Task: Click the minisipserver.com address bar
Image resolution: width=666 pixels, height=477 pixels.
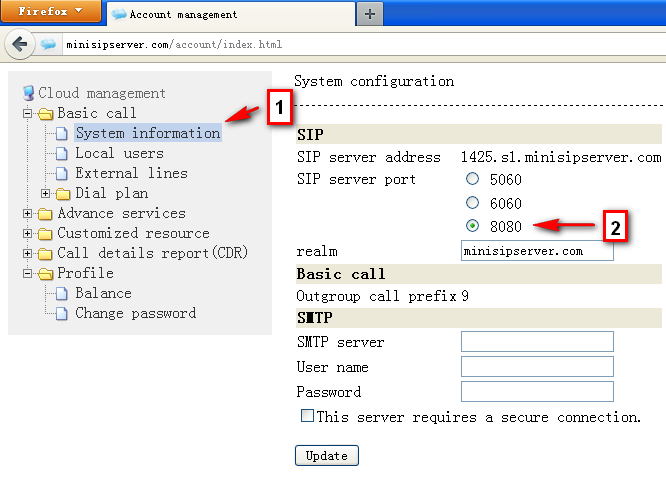Action: click(365, 44)
